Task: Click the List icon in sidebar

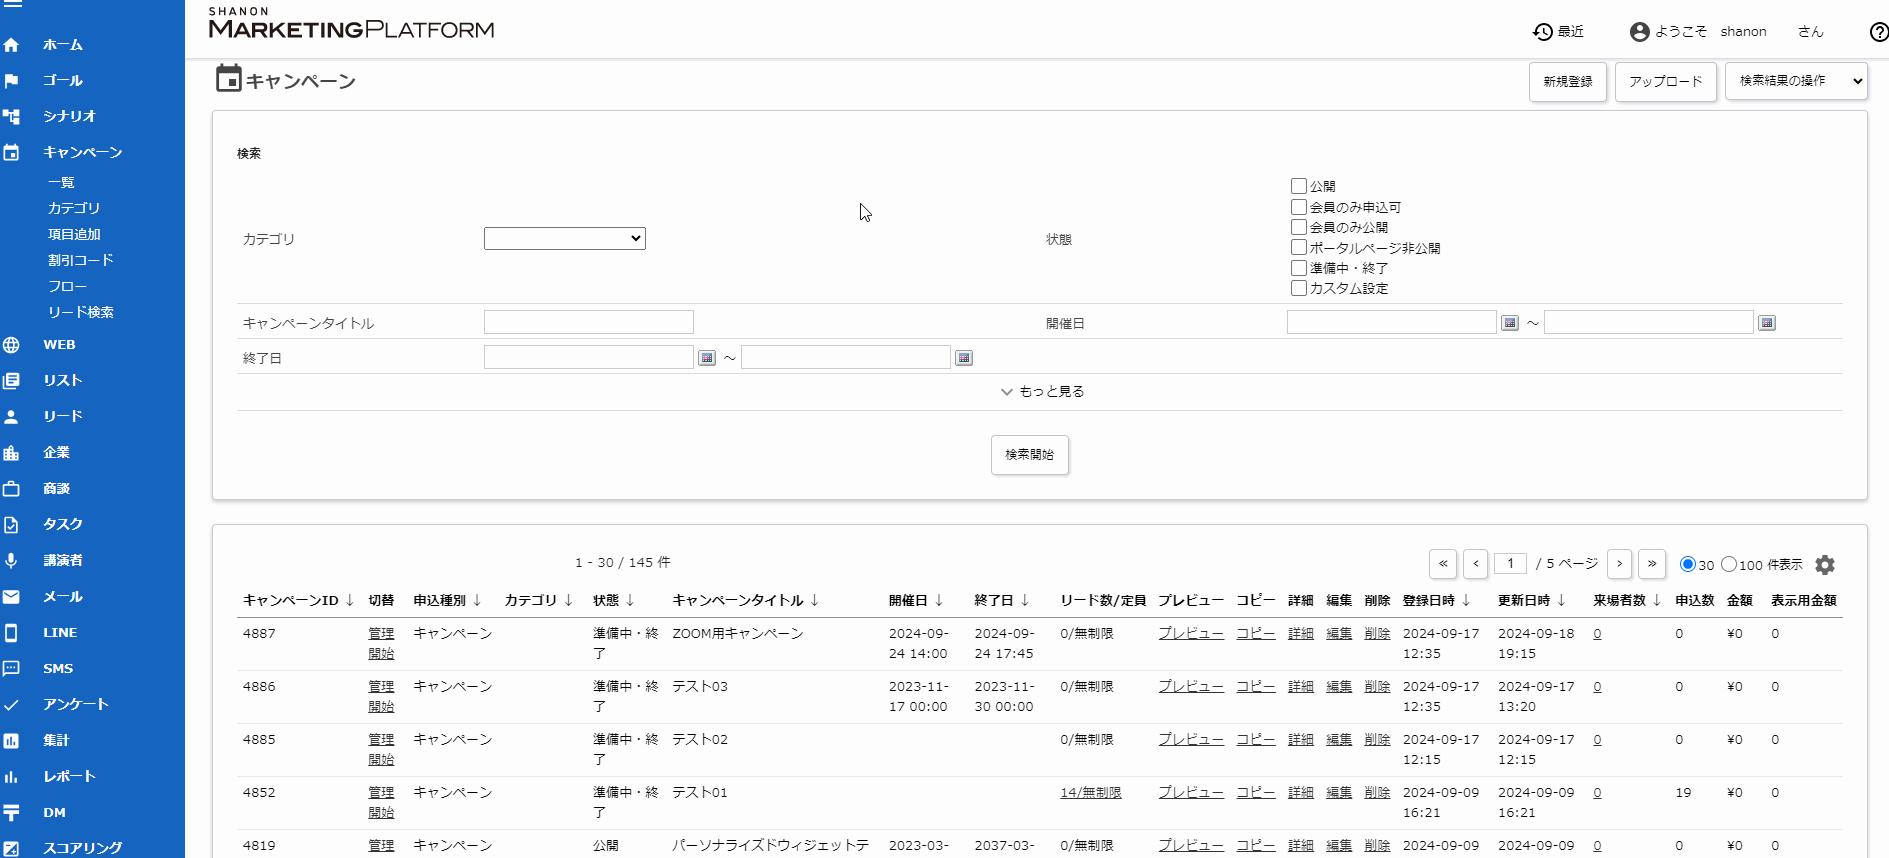Action: point(11,381)
